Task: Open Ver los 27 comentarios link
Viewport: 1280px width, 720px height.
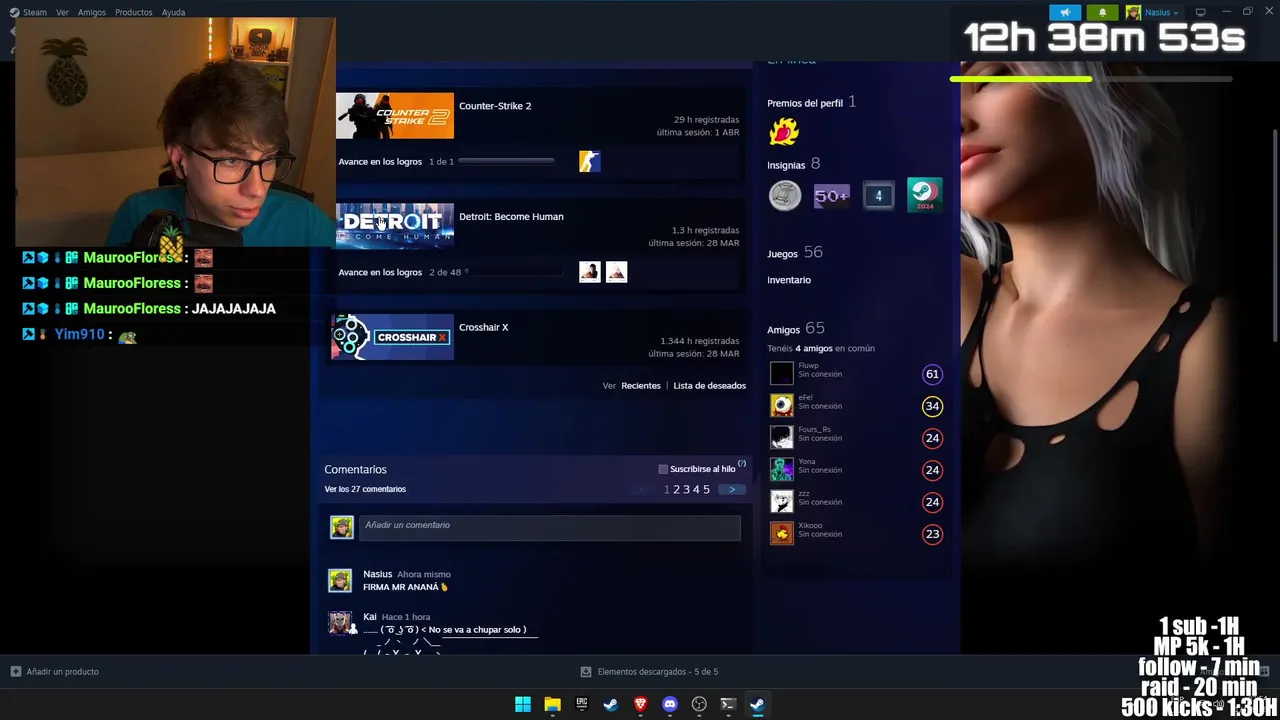Action: tap(365, 489)
